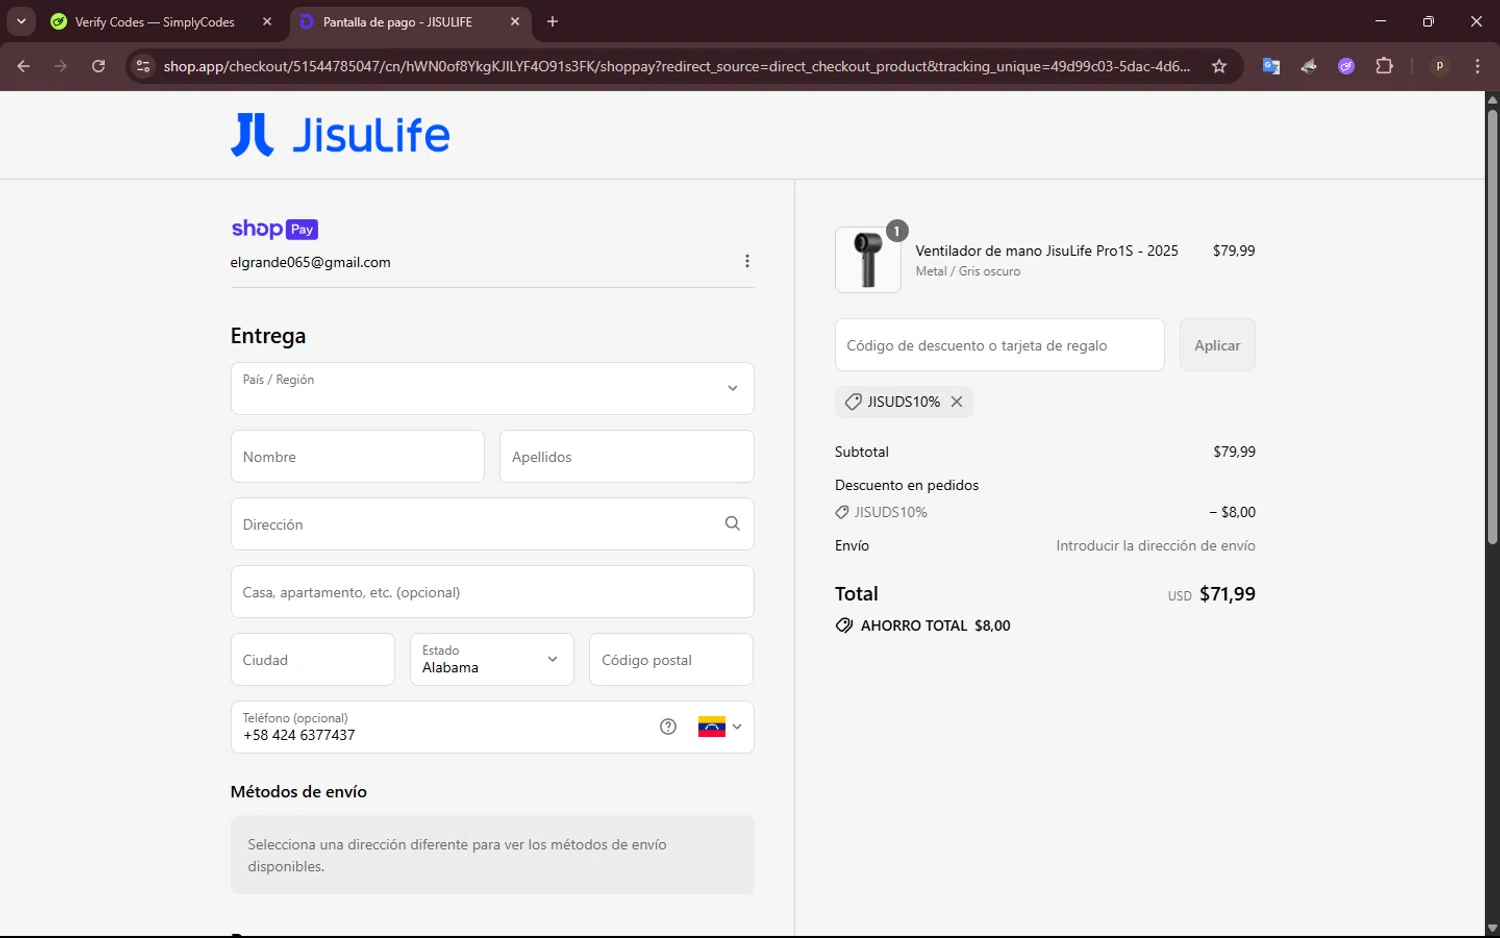1500x938 pixels.
Task: Click the scrollbar down arrow
Action: pos(1492,929)
